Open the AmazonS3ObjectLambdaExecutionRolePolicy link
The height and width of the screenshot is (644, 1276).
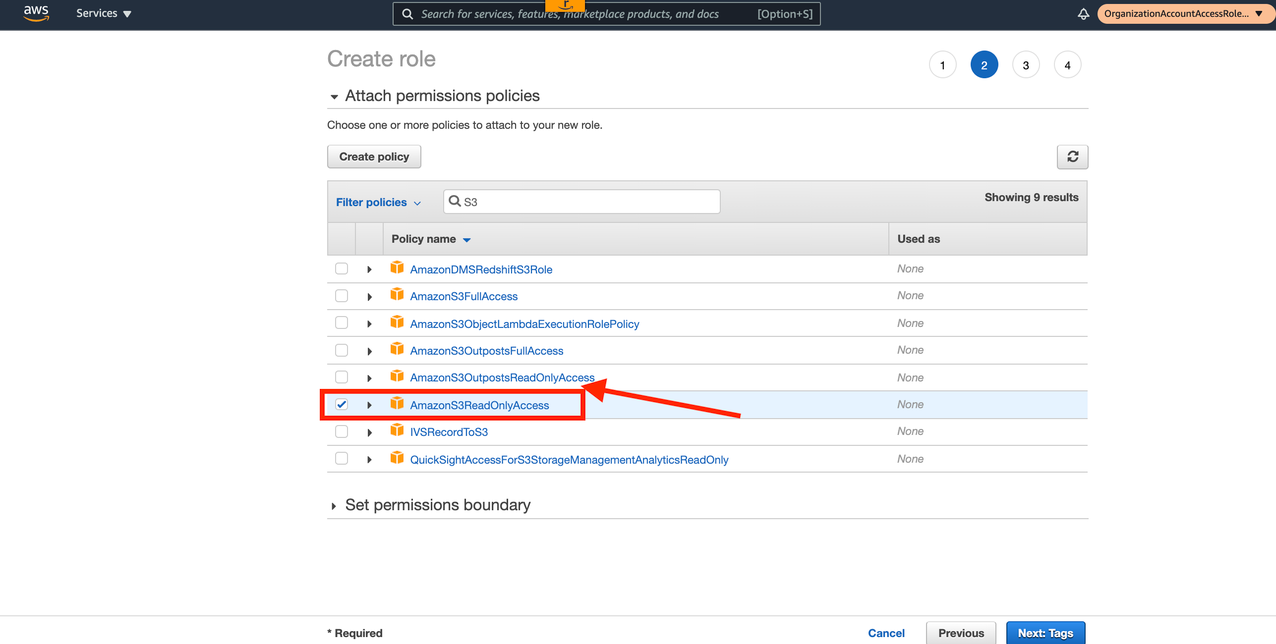click(x=524, y=324)
